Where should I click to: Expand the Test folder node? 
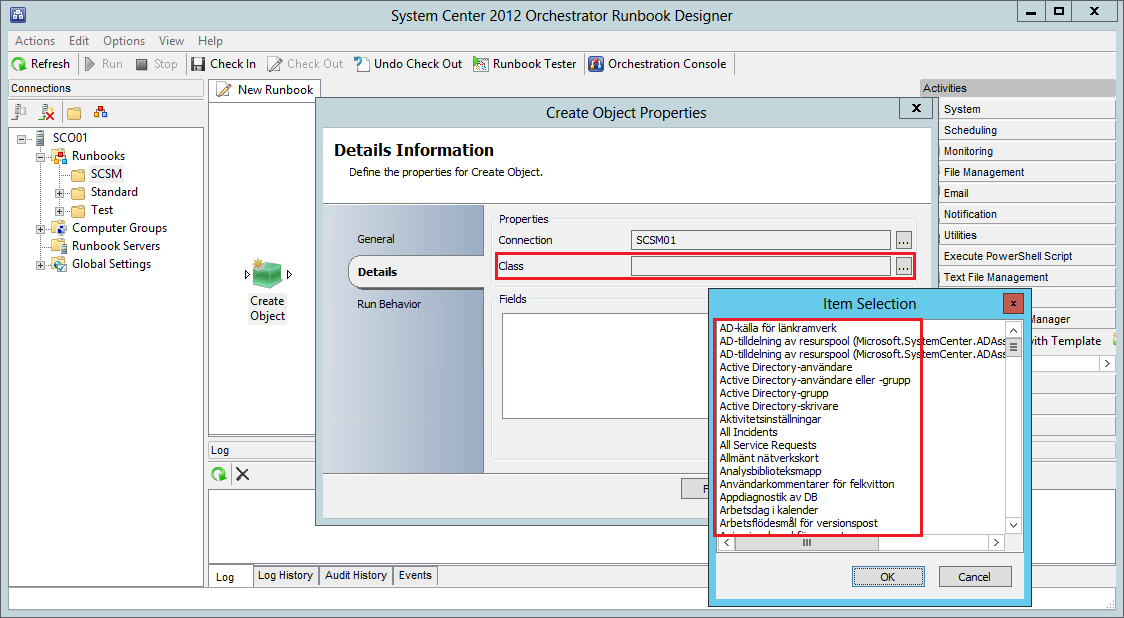click(x=59, y=211)
